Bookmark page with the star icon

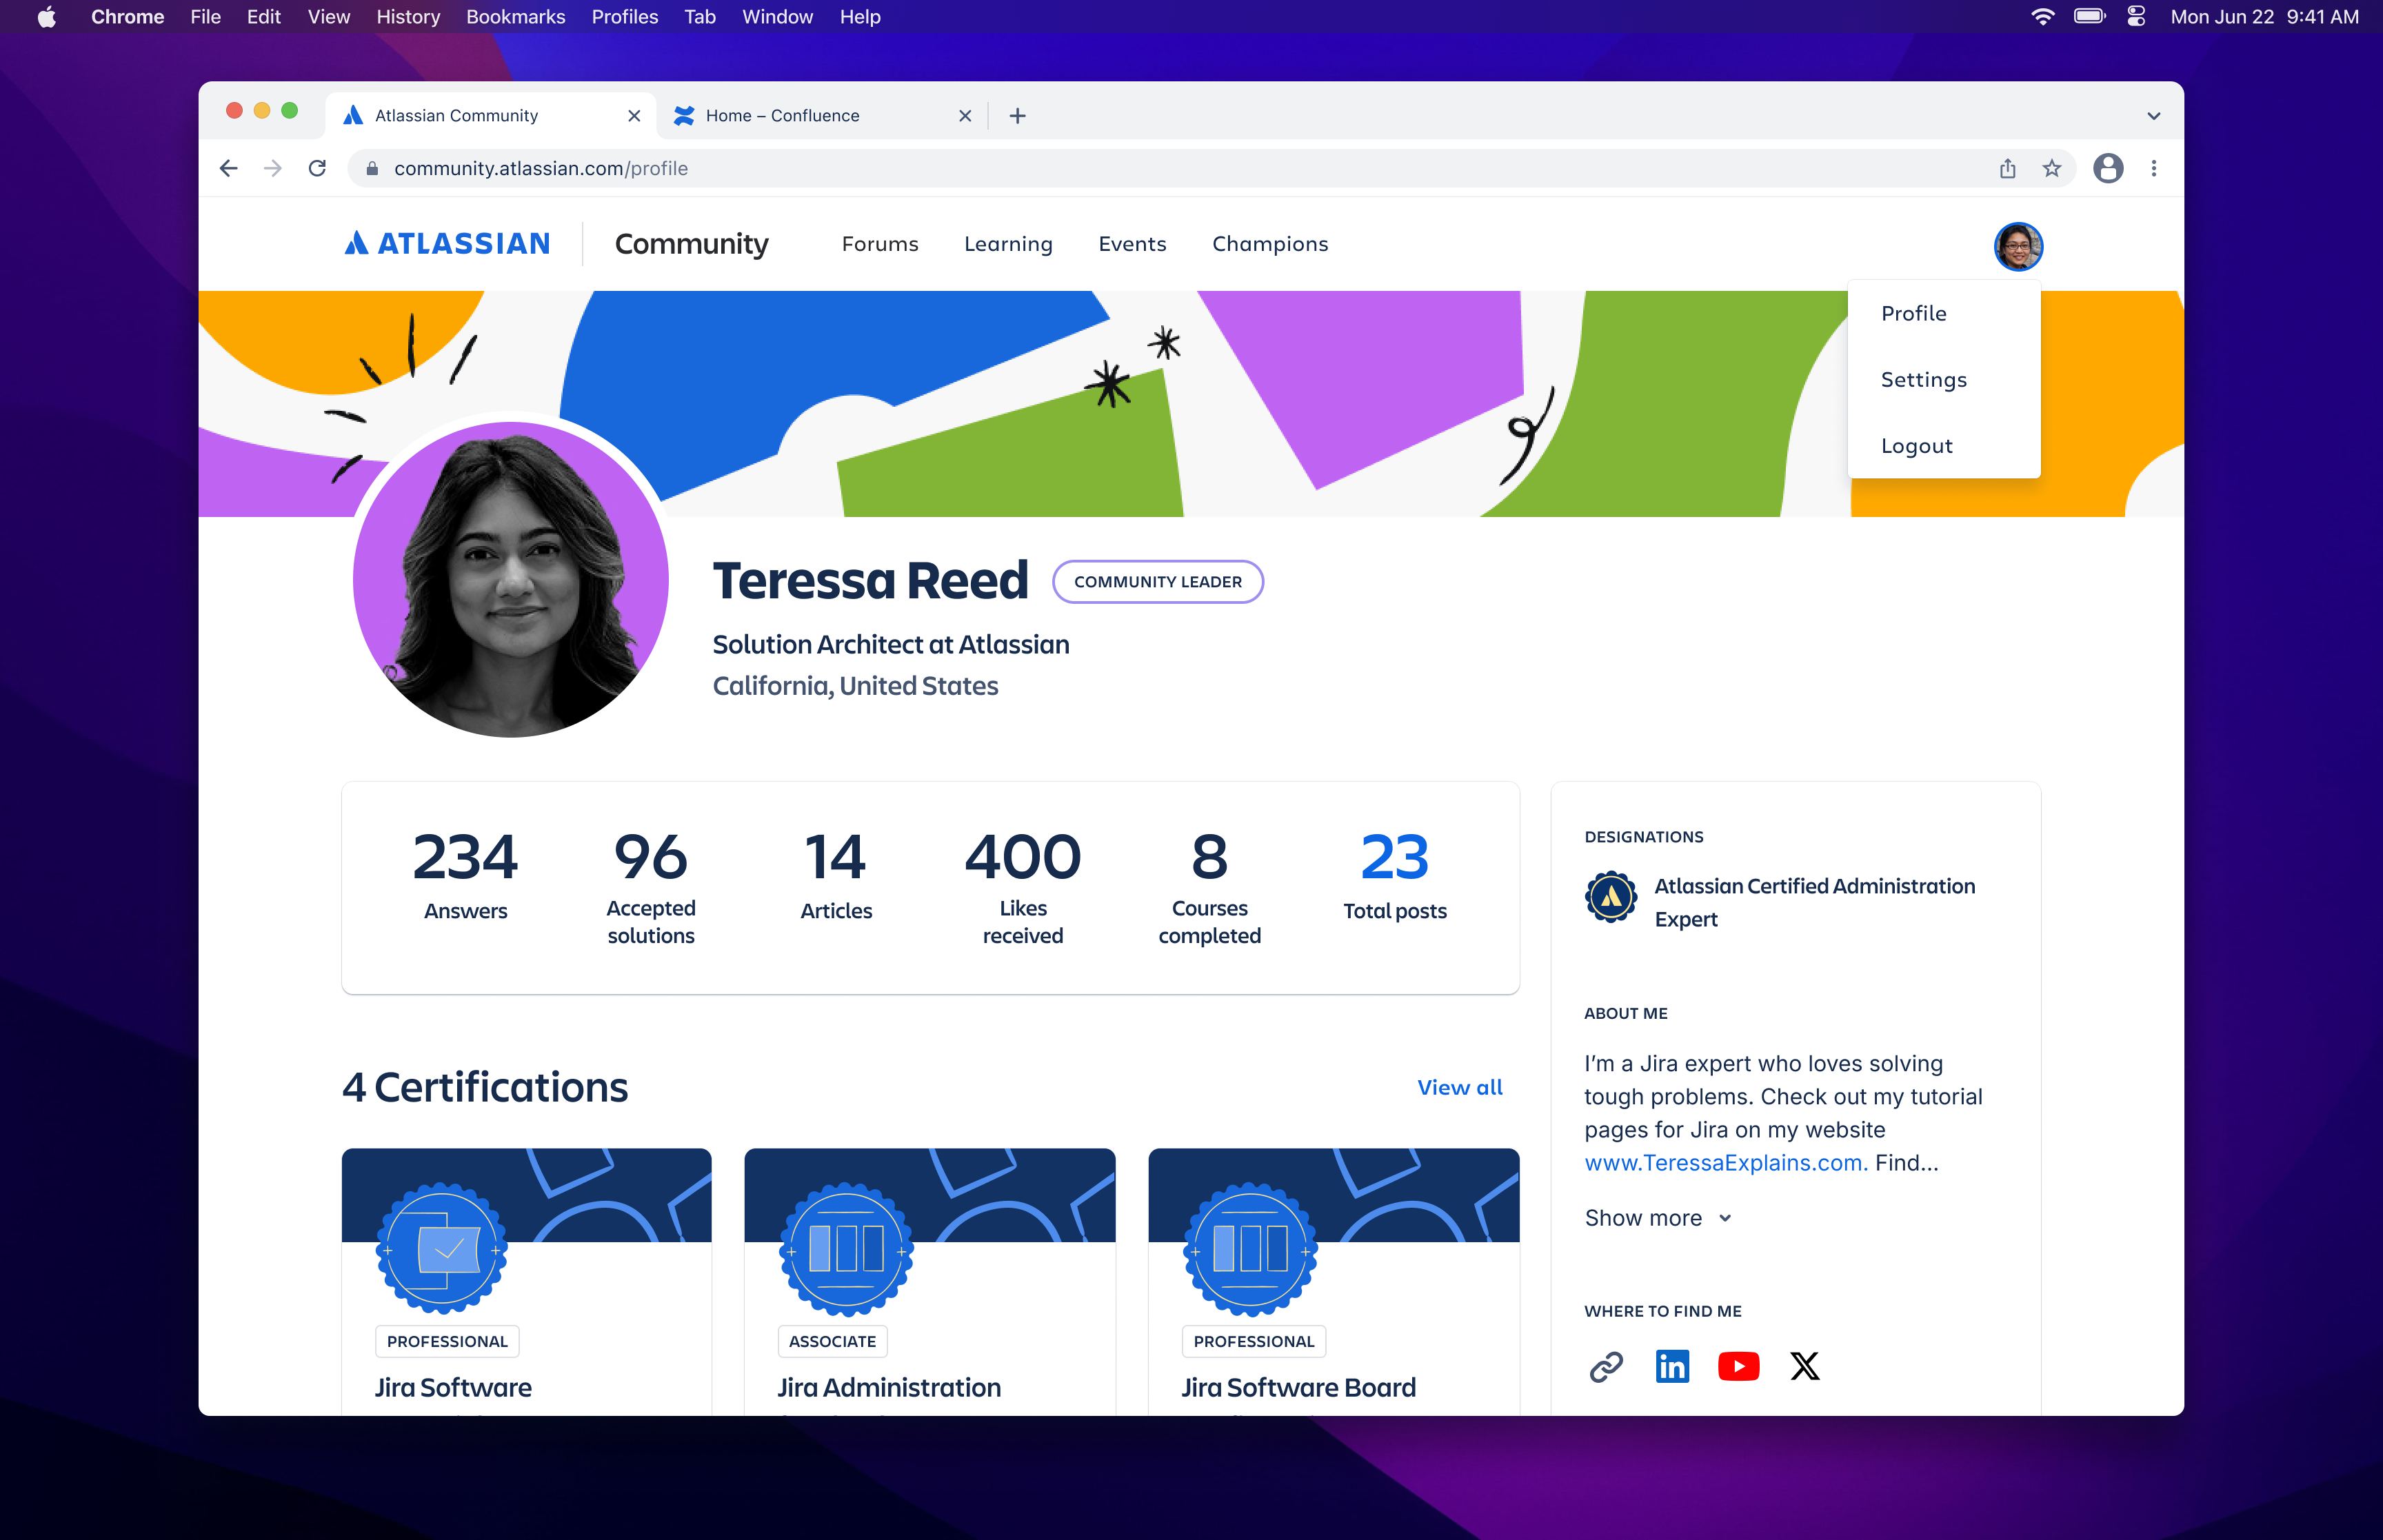(x=2051, y=168)
